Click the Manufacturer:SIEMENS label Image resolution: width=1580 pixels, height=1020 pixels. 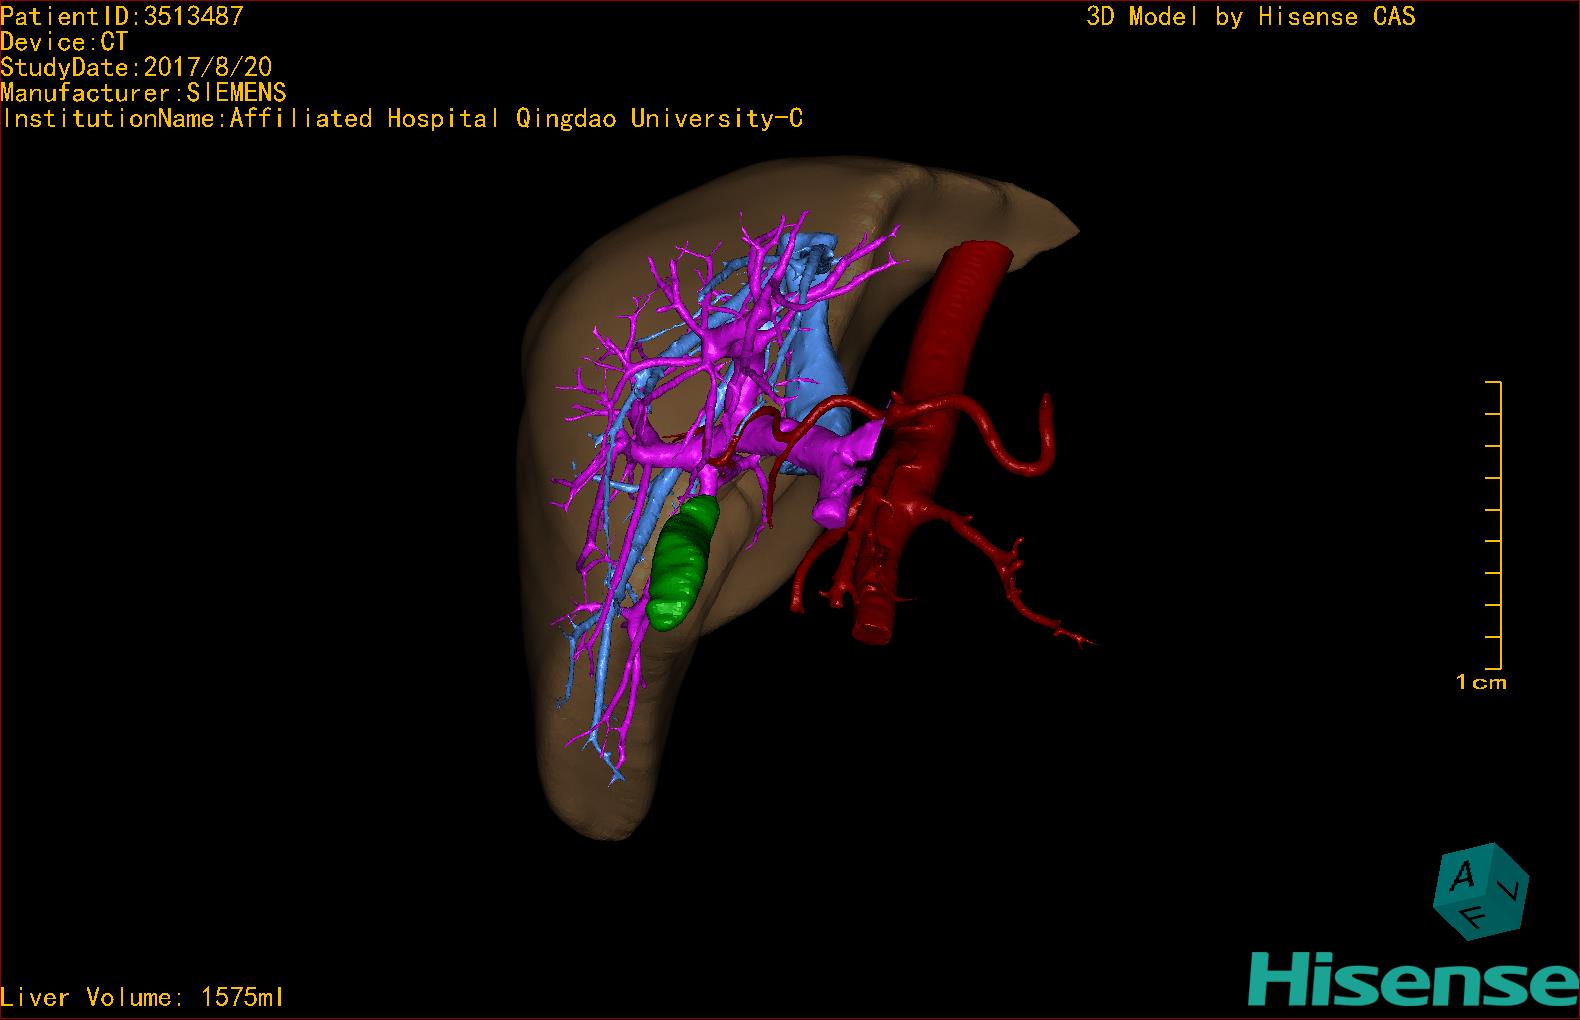coord(143,93)
